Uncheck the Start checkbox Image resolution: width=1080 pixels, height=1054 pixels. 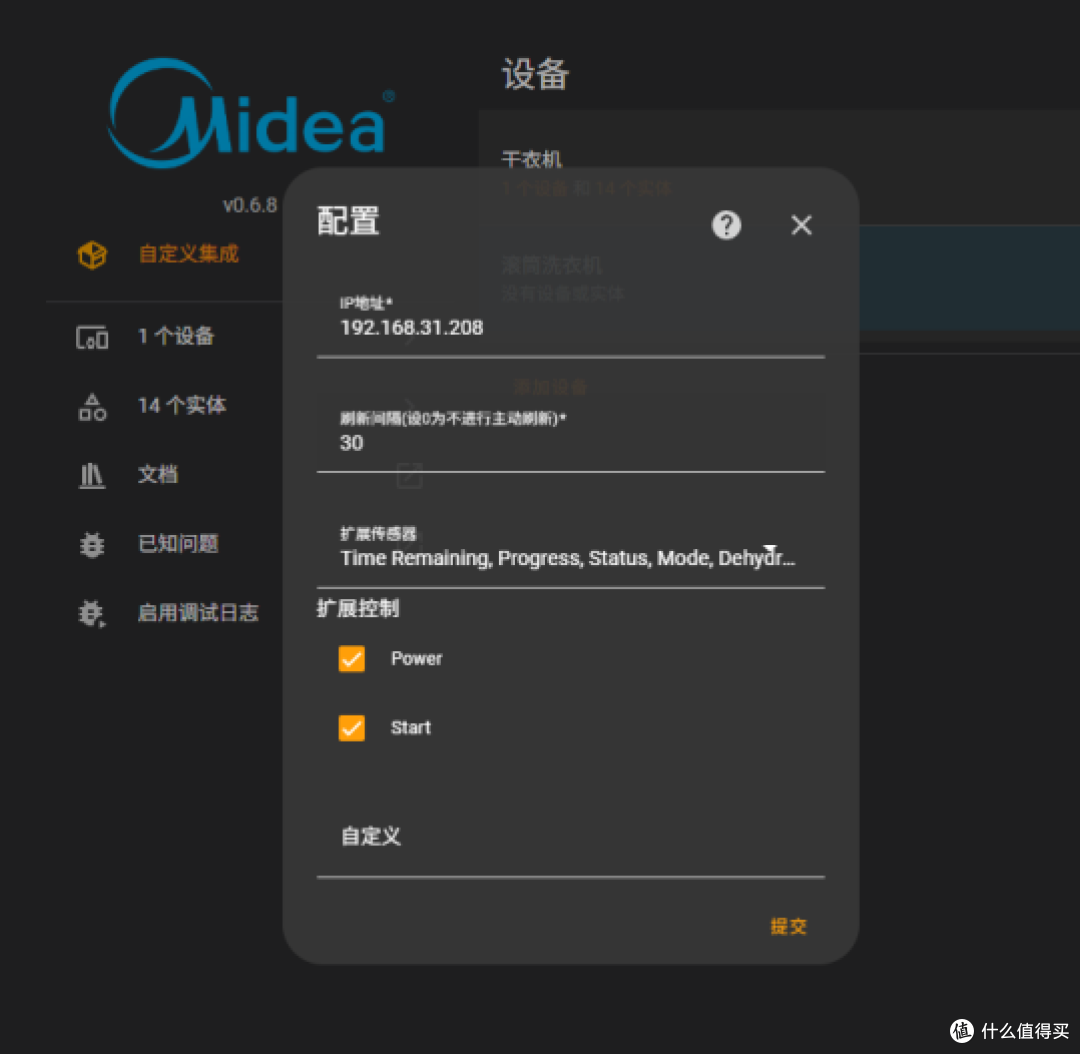(351, 727)
